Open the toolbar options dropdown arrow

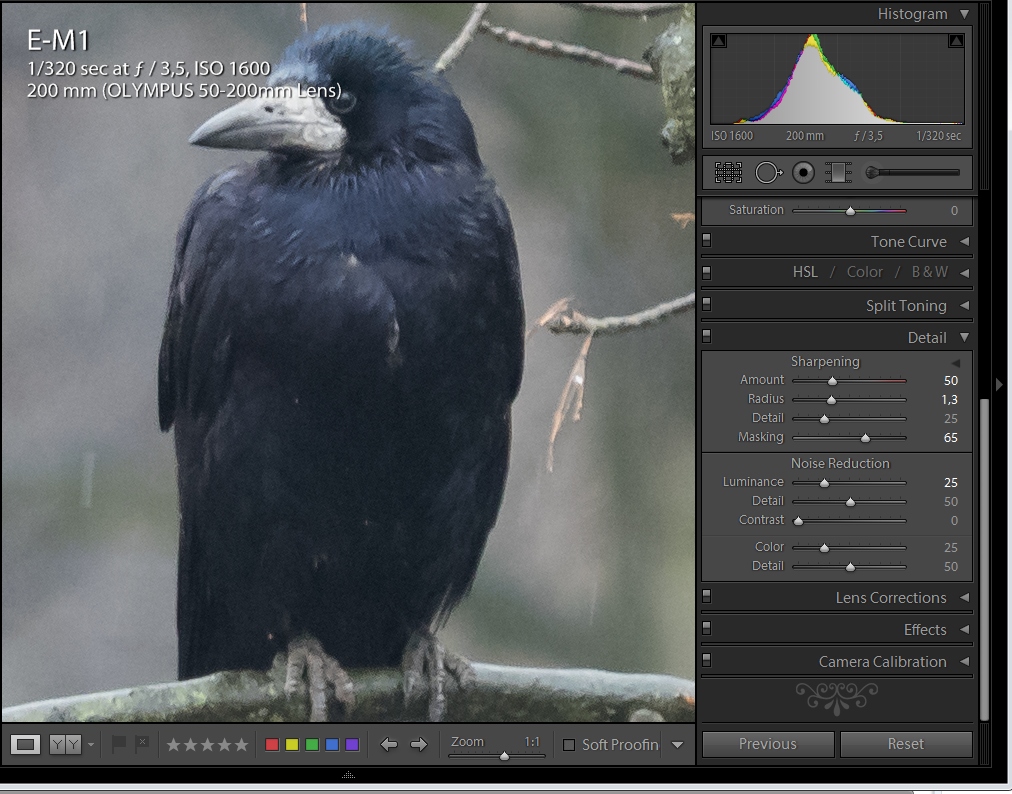(677, 745)
